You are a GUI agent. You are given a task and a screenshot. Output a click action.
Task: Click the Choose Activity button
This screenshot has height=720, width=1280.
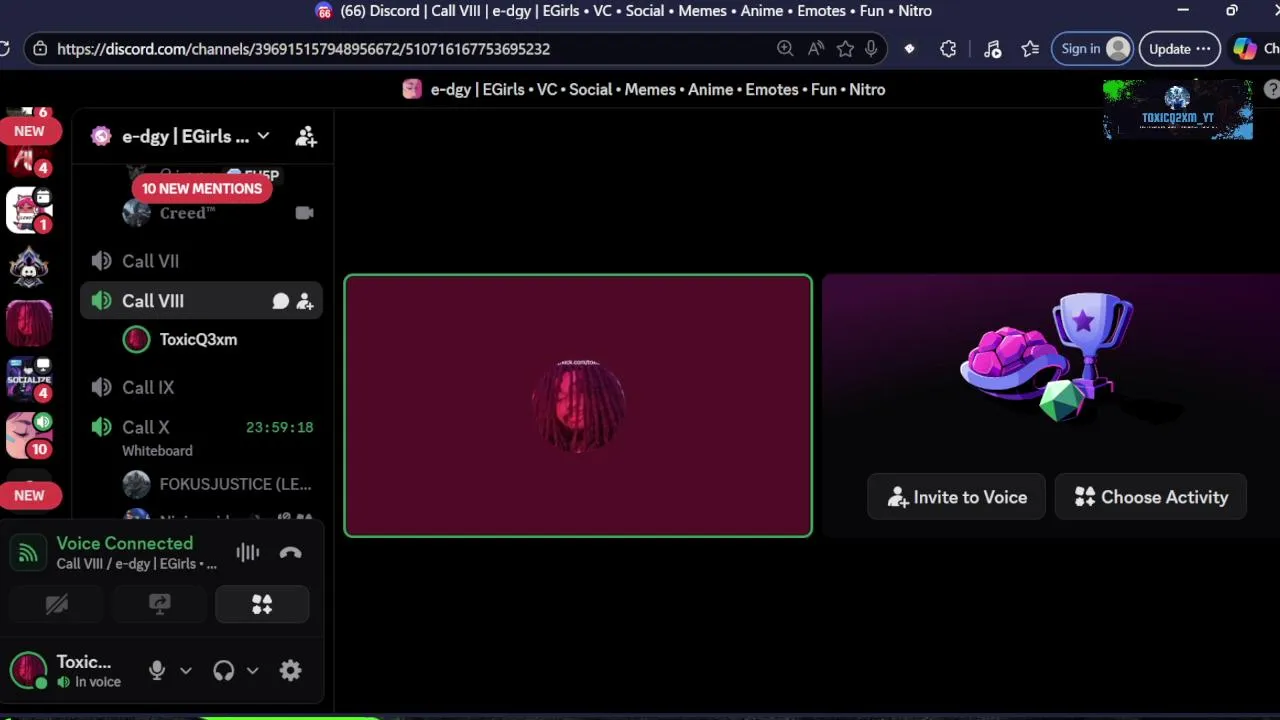click(x=1151, y=497)
